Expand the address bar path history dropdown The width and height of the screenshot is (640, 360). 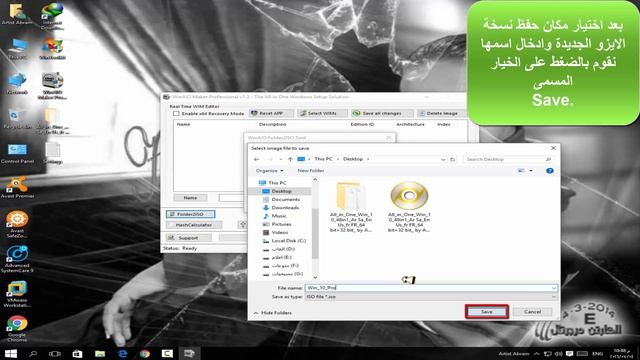(x=443, y=159)
